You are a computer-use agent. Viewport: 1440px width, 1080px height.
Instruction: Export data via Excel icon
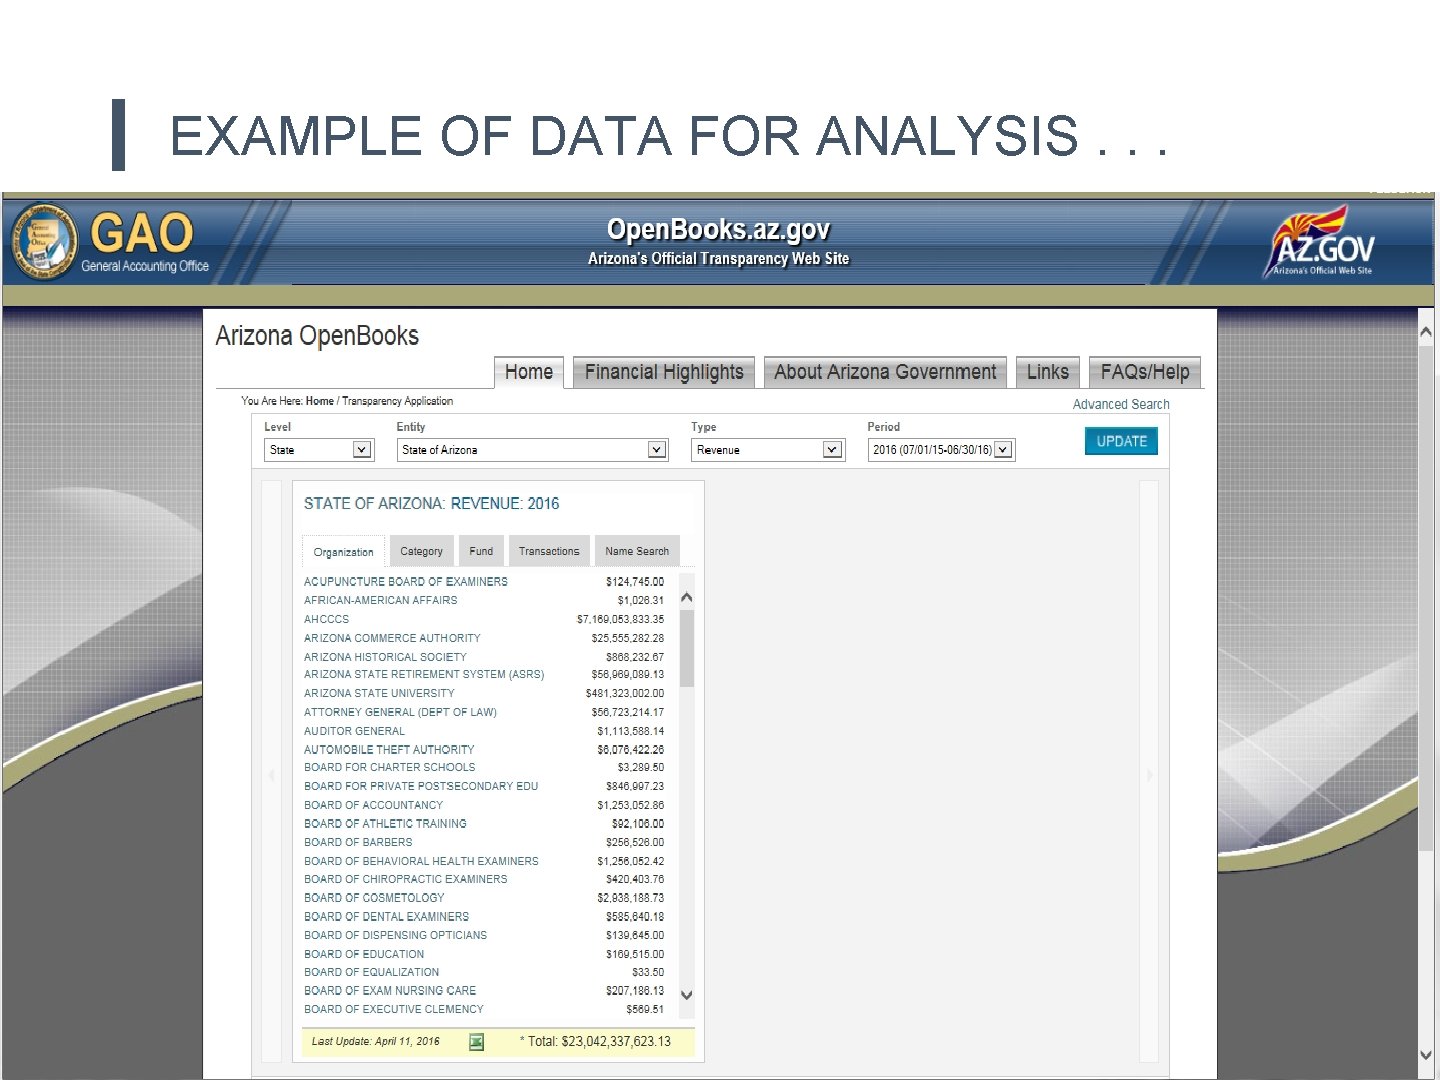(x=477, y=1042)
